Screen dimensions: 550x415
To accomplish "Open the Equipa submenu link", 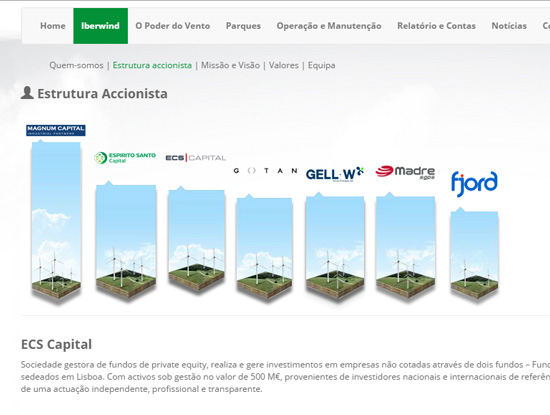I will pyautogui.click(x=321, y=65).
